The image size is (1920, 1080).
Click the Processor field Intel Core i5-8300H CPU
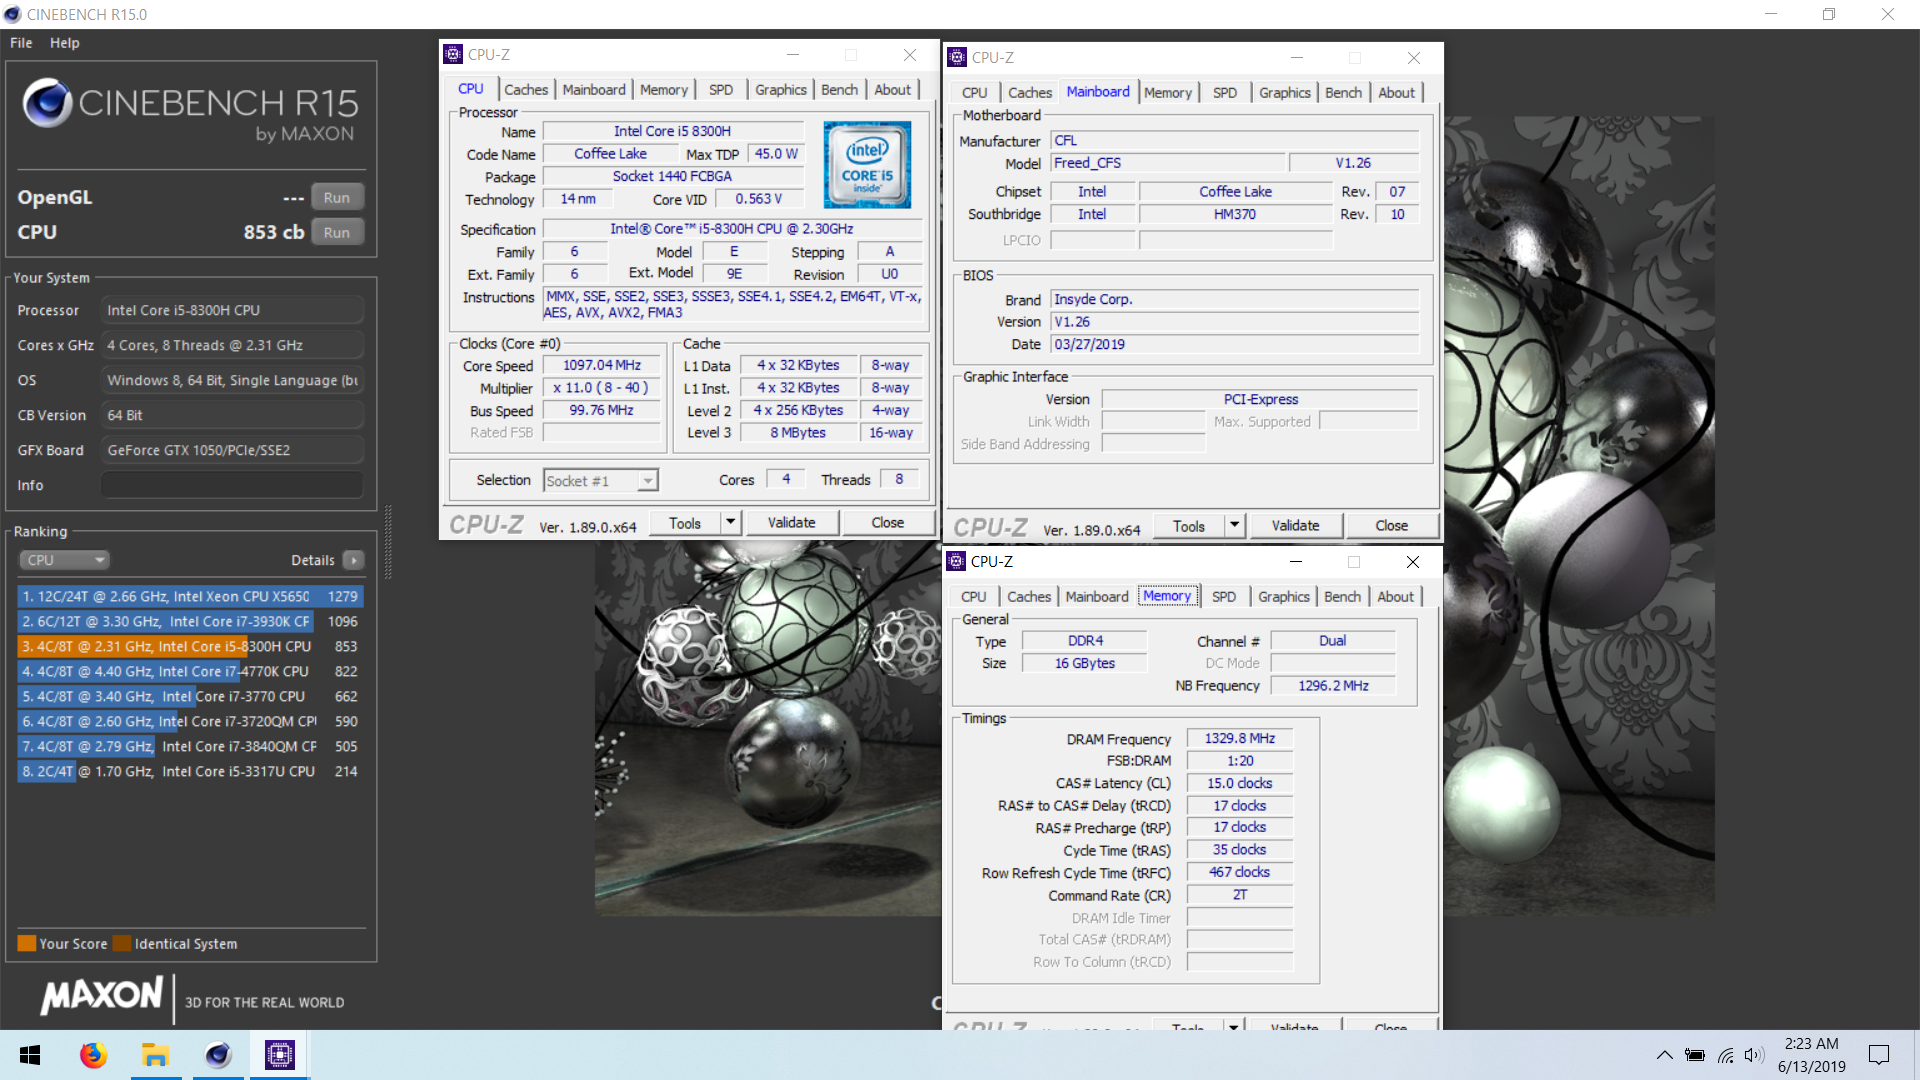coord(232,310)
